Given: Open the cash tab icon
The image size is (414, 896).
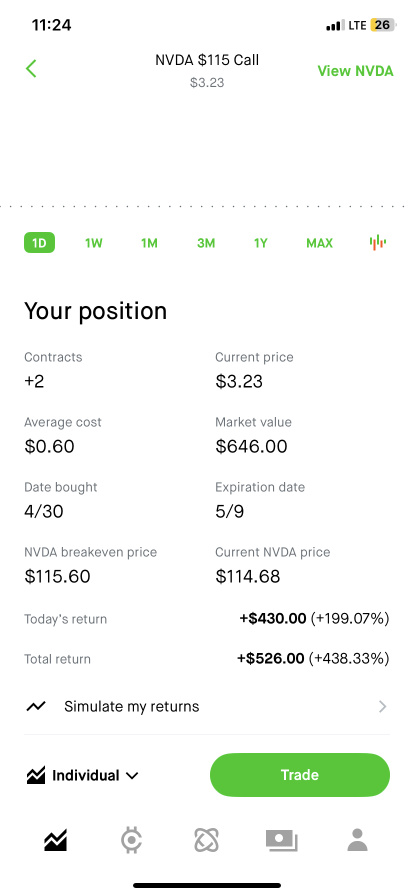Looking at the screenshot, I should pos(281,841).
